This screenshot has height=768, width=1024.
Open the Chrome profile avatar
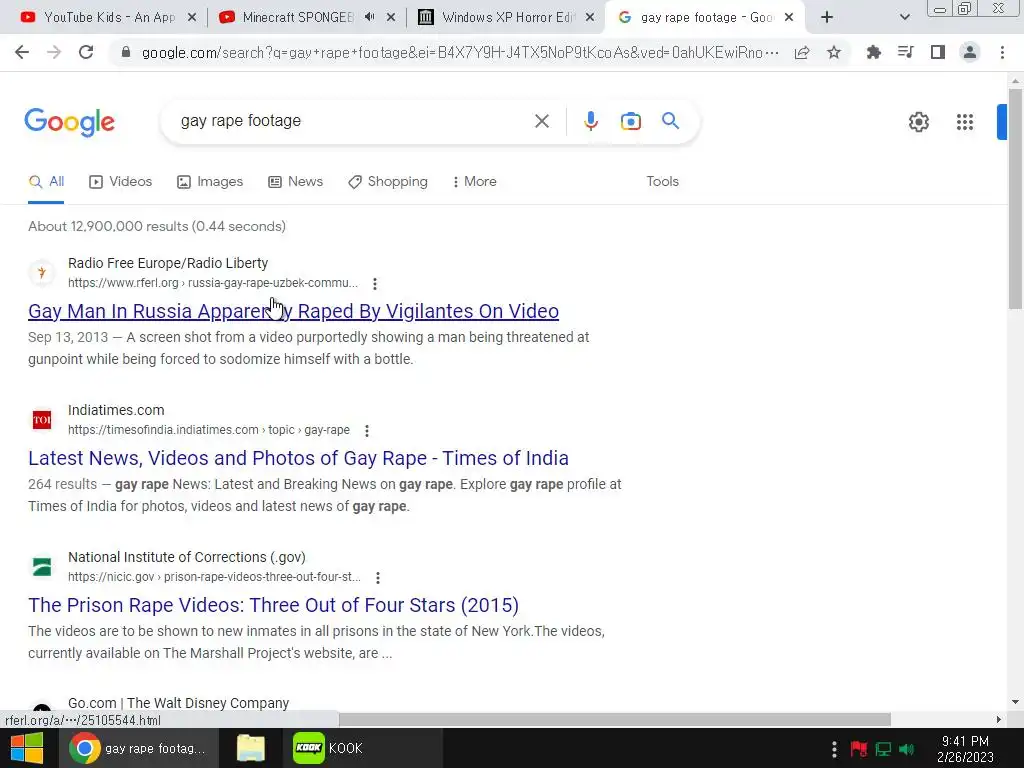pyautogui.click(x=970, y=52)
